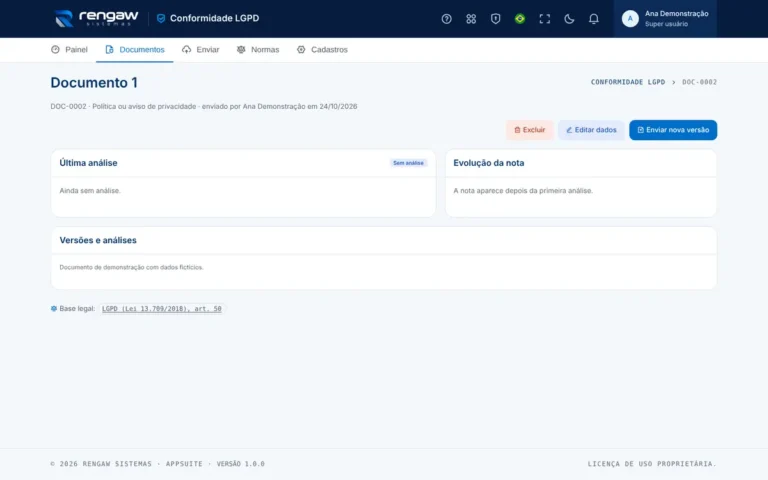
Task: Click the document subtitle with date 24/10/2026
Action: click(x=204, y=106)
